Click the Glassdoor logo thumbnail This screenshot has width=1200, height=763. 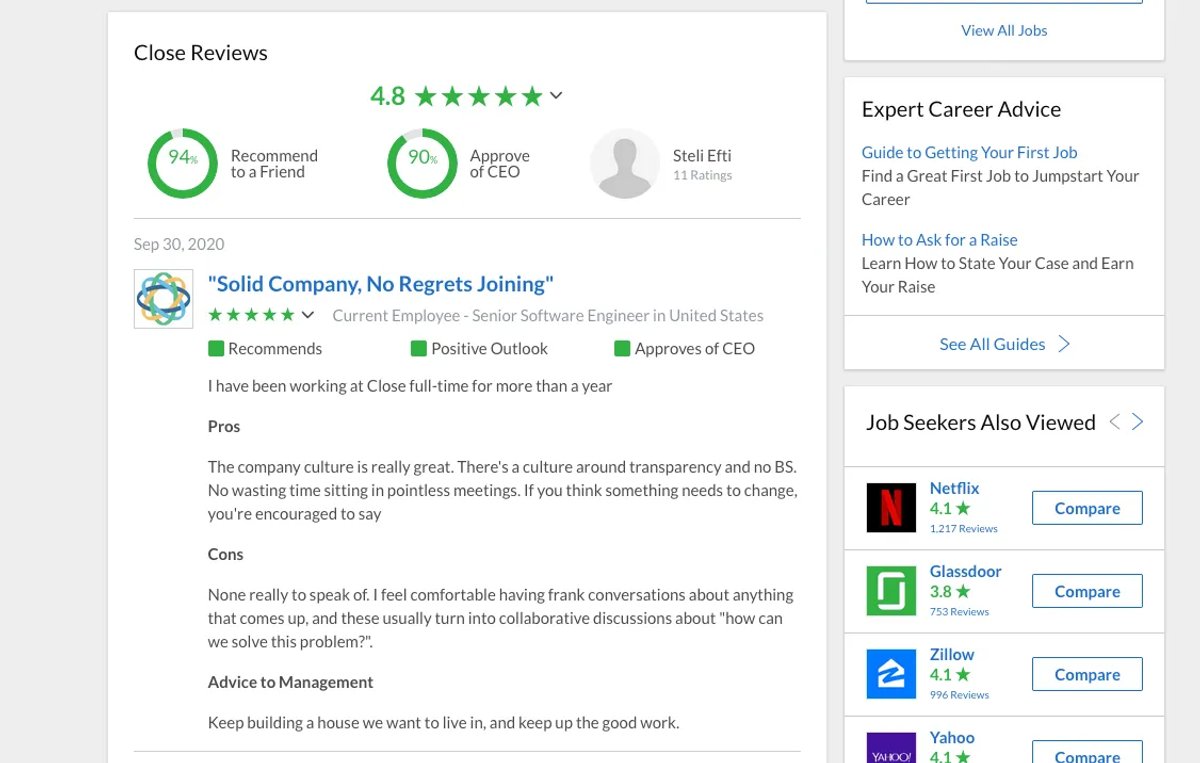pos(891,591)
